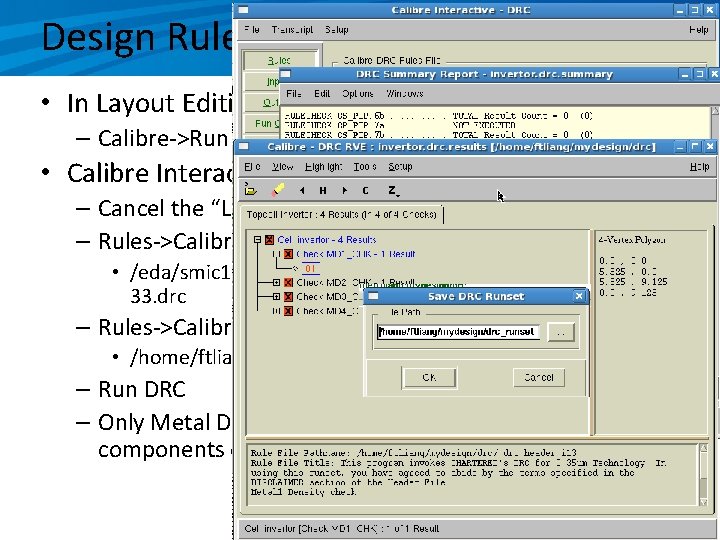The image size is (720, 540).
Task: Click the Z zoom button in RVE toolbar
Action: point(393,190)
